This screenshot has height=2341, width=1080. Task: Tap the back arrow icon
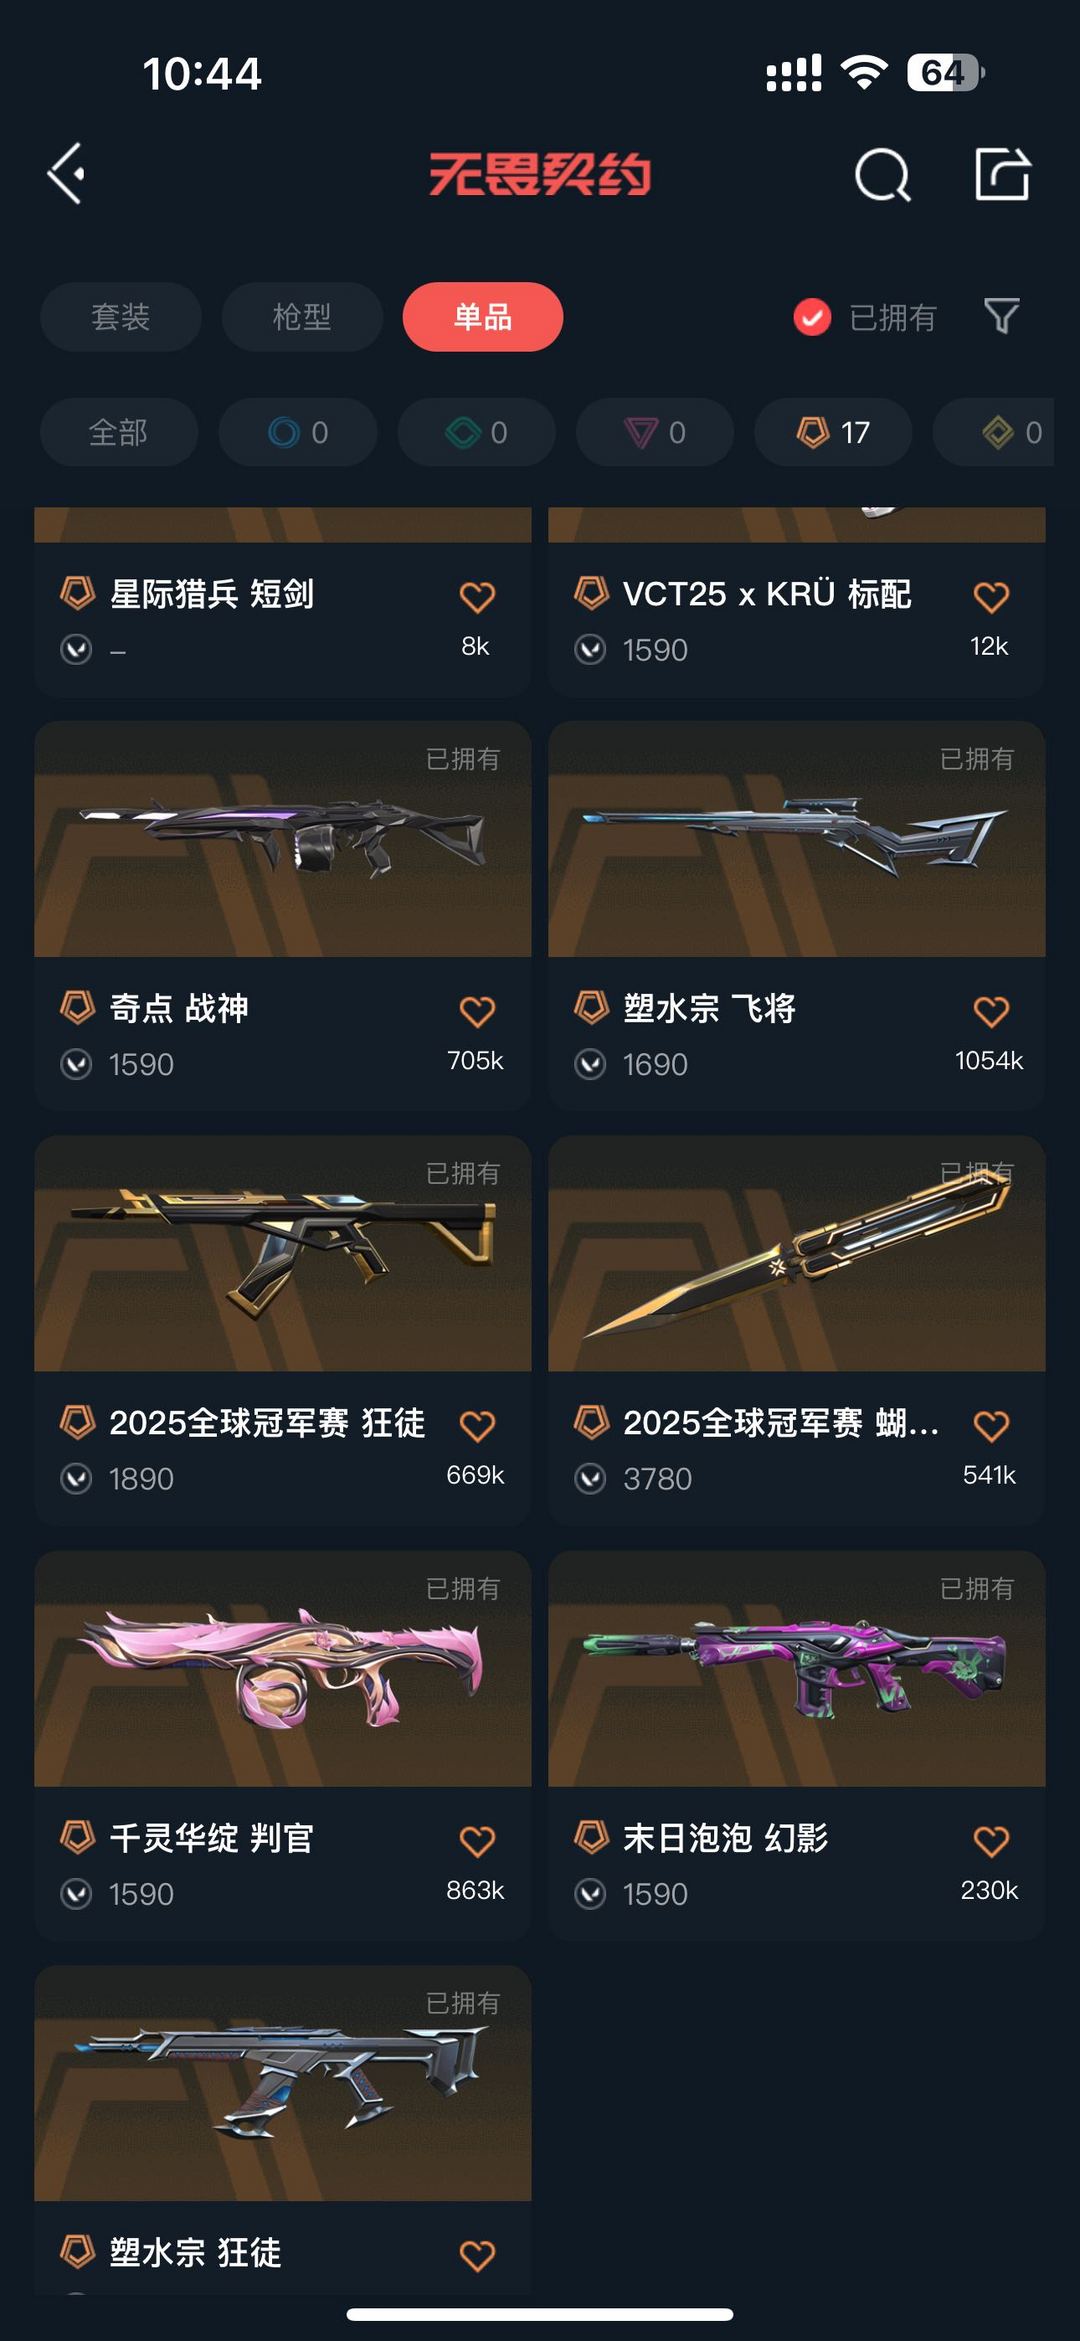tap(66, 174)
